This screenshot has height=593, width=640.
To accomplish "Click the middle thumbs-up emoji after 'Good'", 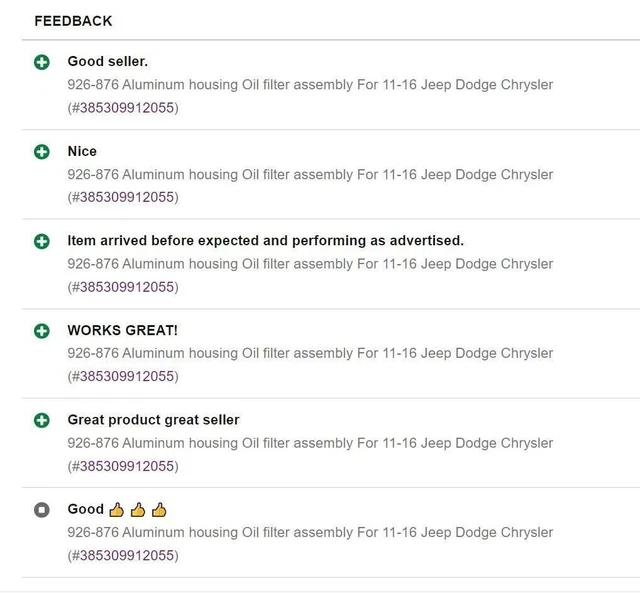I will click(138, 510).
